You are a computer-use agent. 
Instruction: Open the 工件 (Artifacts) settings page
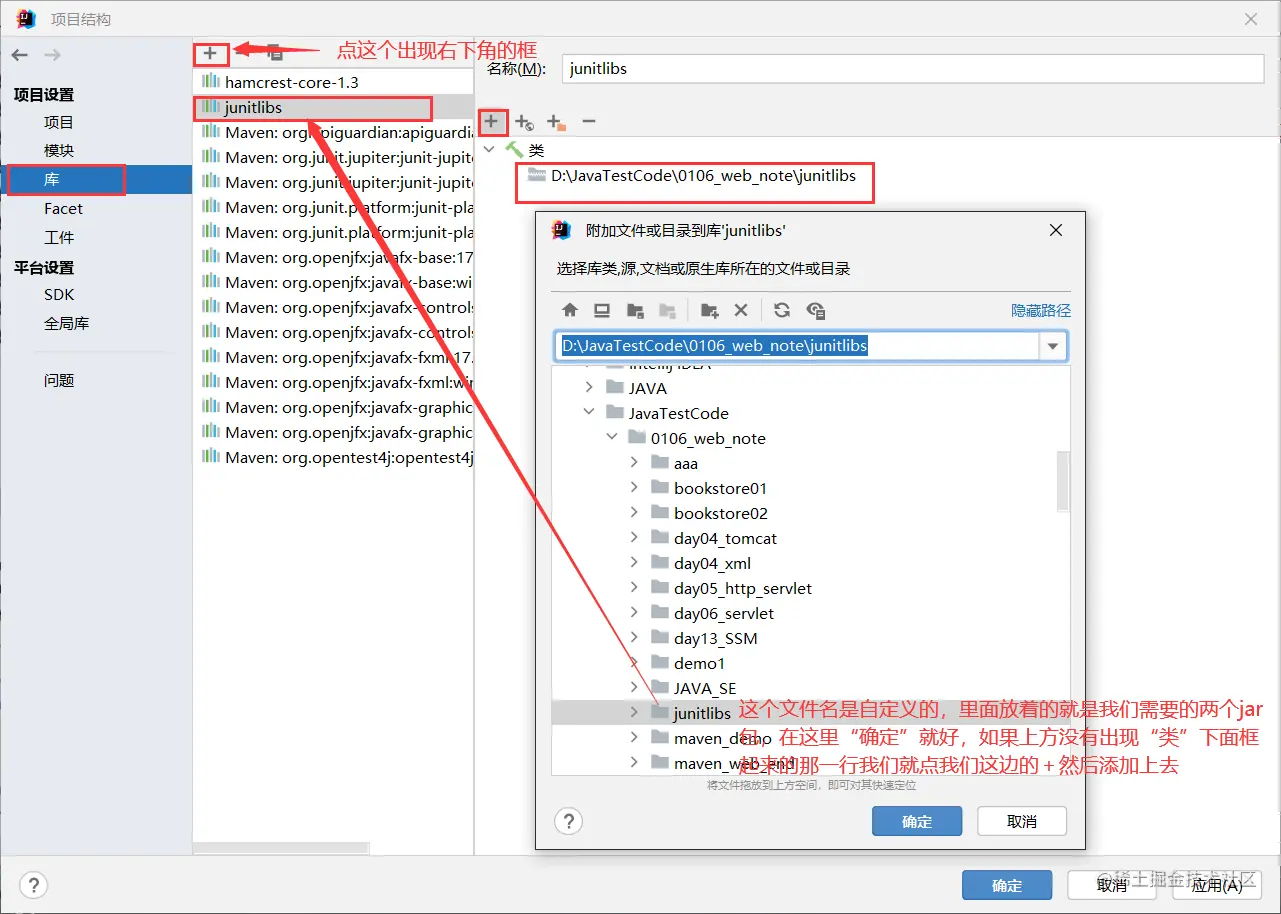[59, 237]
